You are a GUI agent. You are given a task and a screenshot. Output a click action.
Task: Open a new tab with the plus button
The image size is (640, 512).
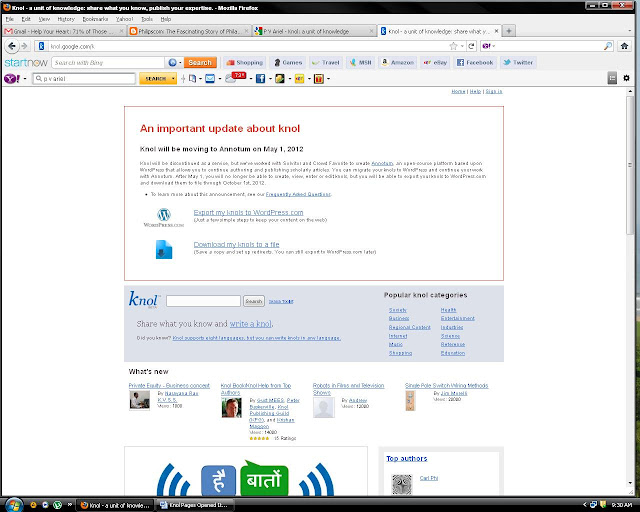[x=509, y=31]
